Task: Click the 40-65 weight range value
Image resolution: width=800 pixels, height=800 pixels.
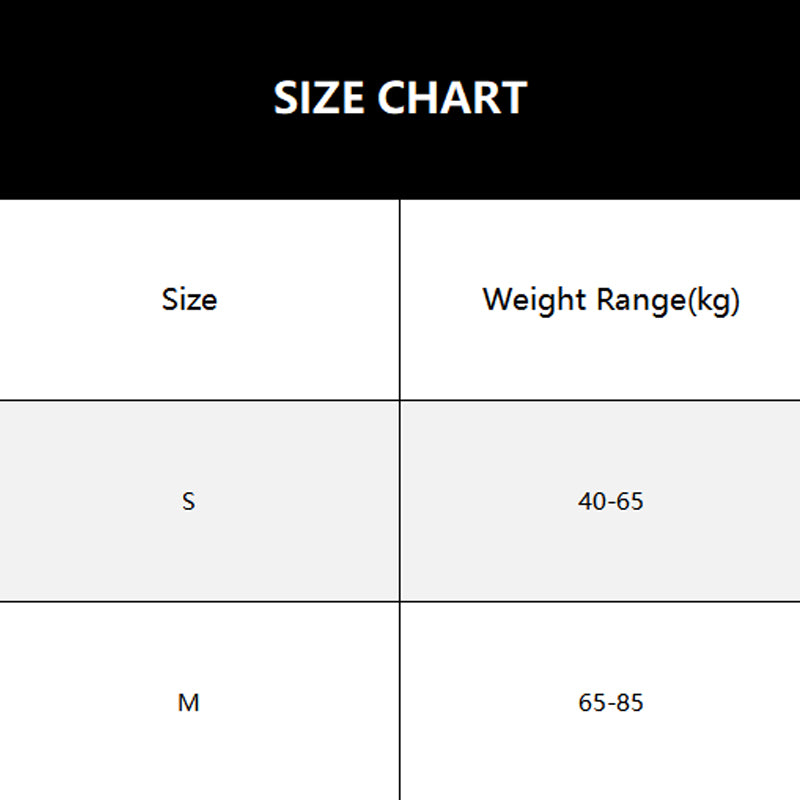Action: pos(611,501)
